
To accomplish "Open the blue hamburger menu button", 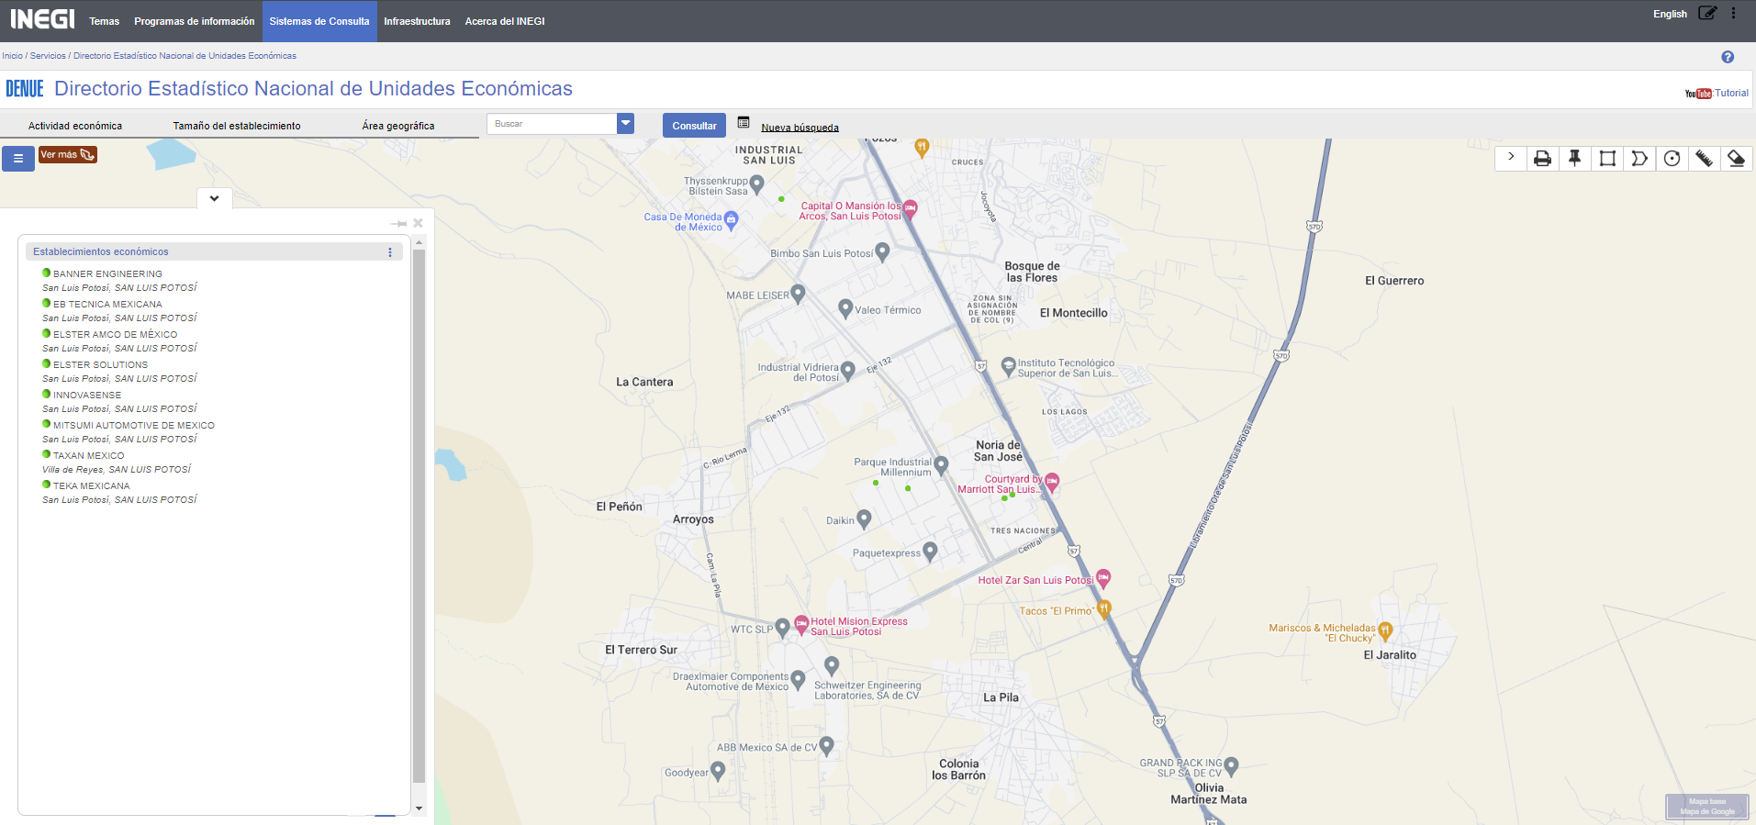I will pos(18,158).
